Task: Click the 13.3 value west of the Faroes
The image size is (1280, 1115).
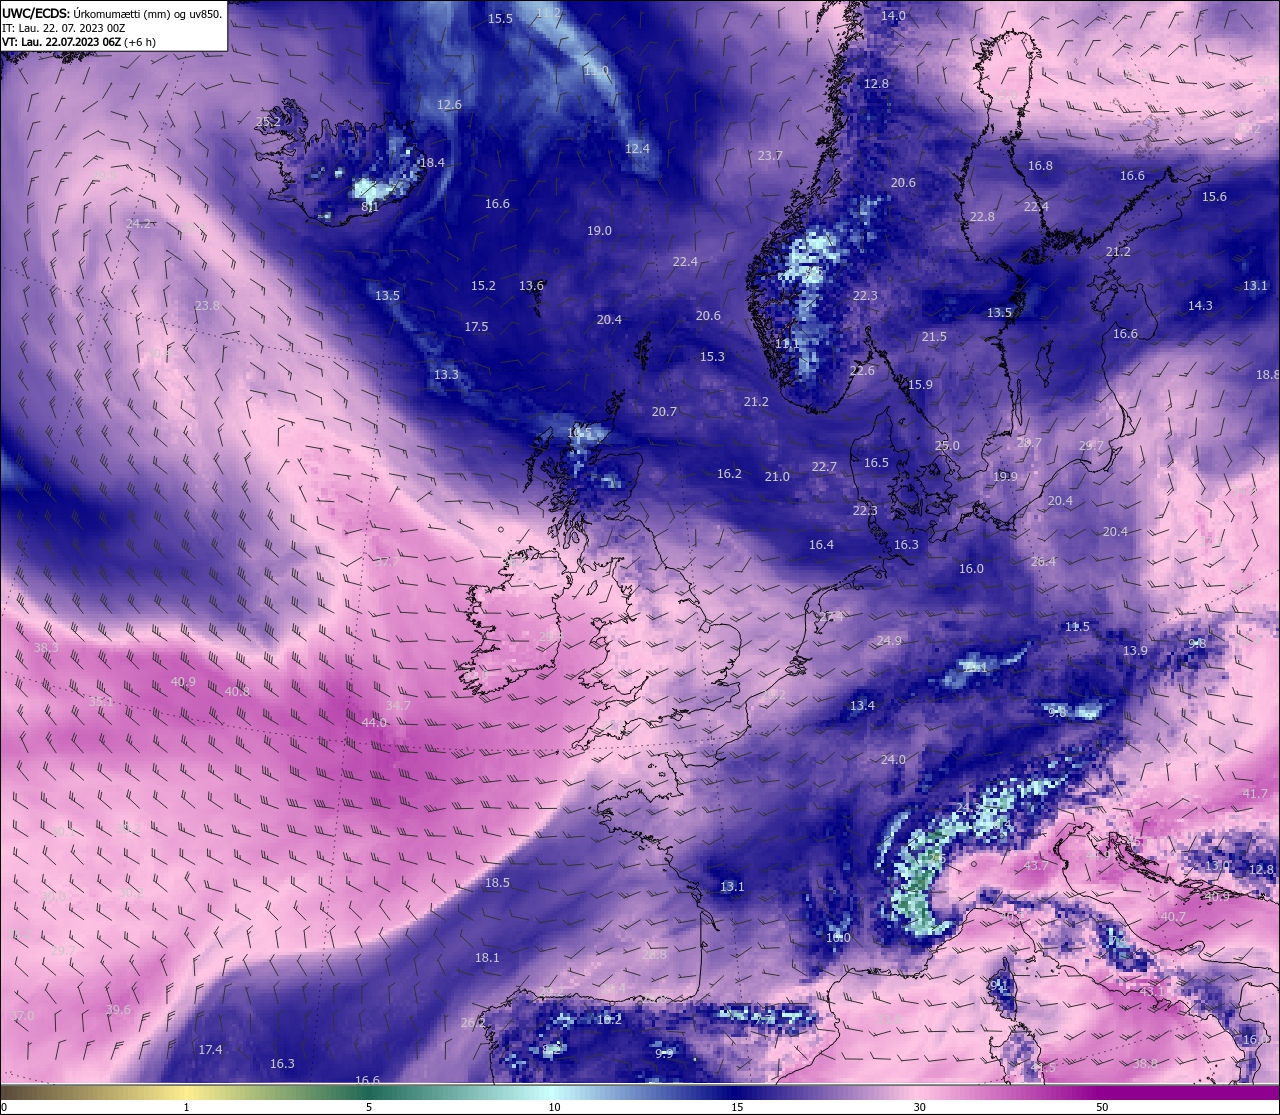Action: 446,375
